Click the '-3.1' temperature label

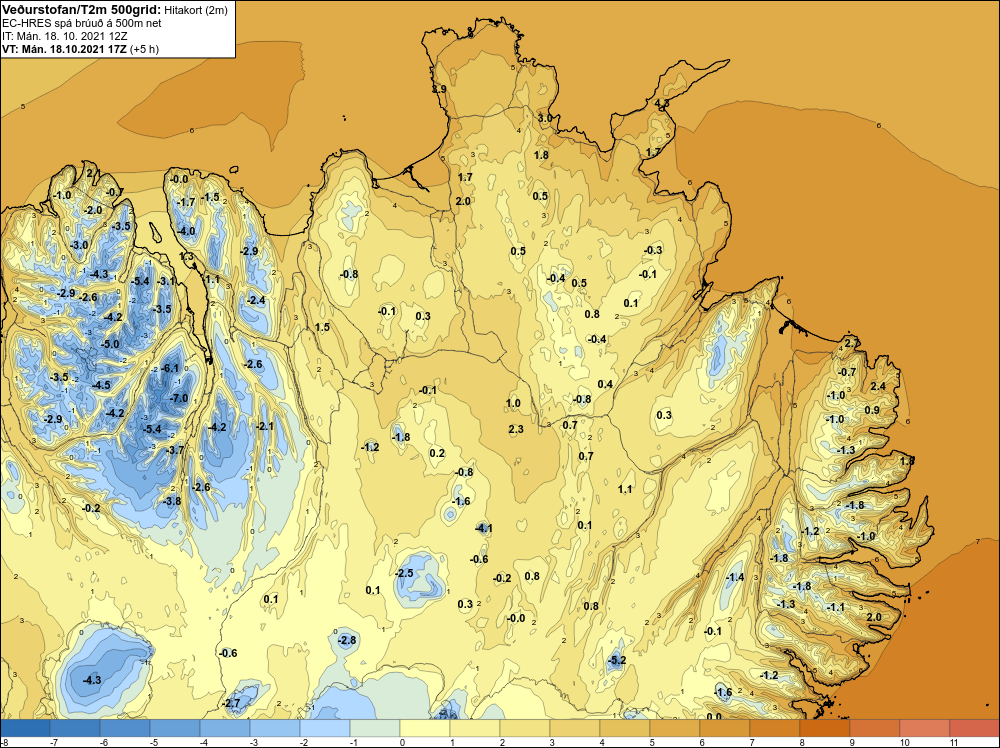point(166,281)
